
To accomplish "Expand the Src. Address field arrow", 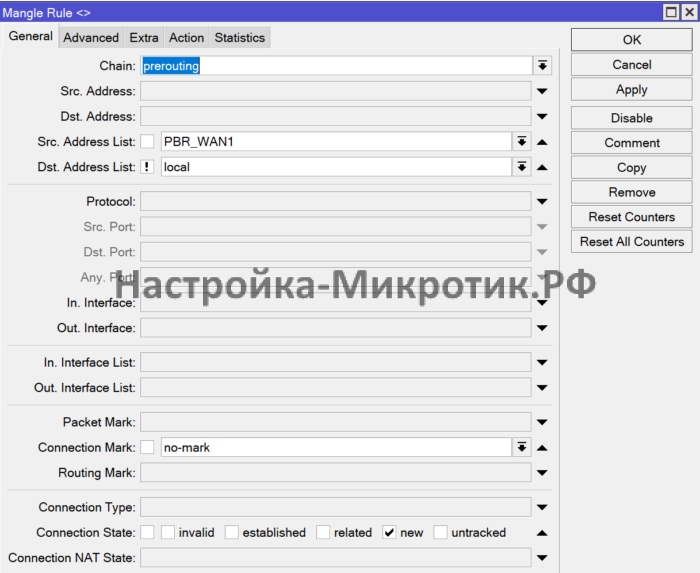I will [542, 91].
